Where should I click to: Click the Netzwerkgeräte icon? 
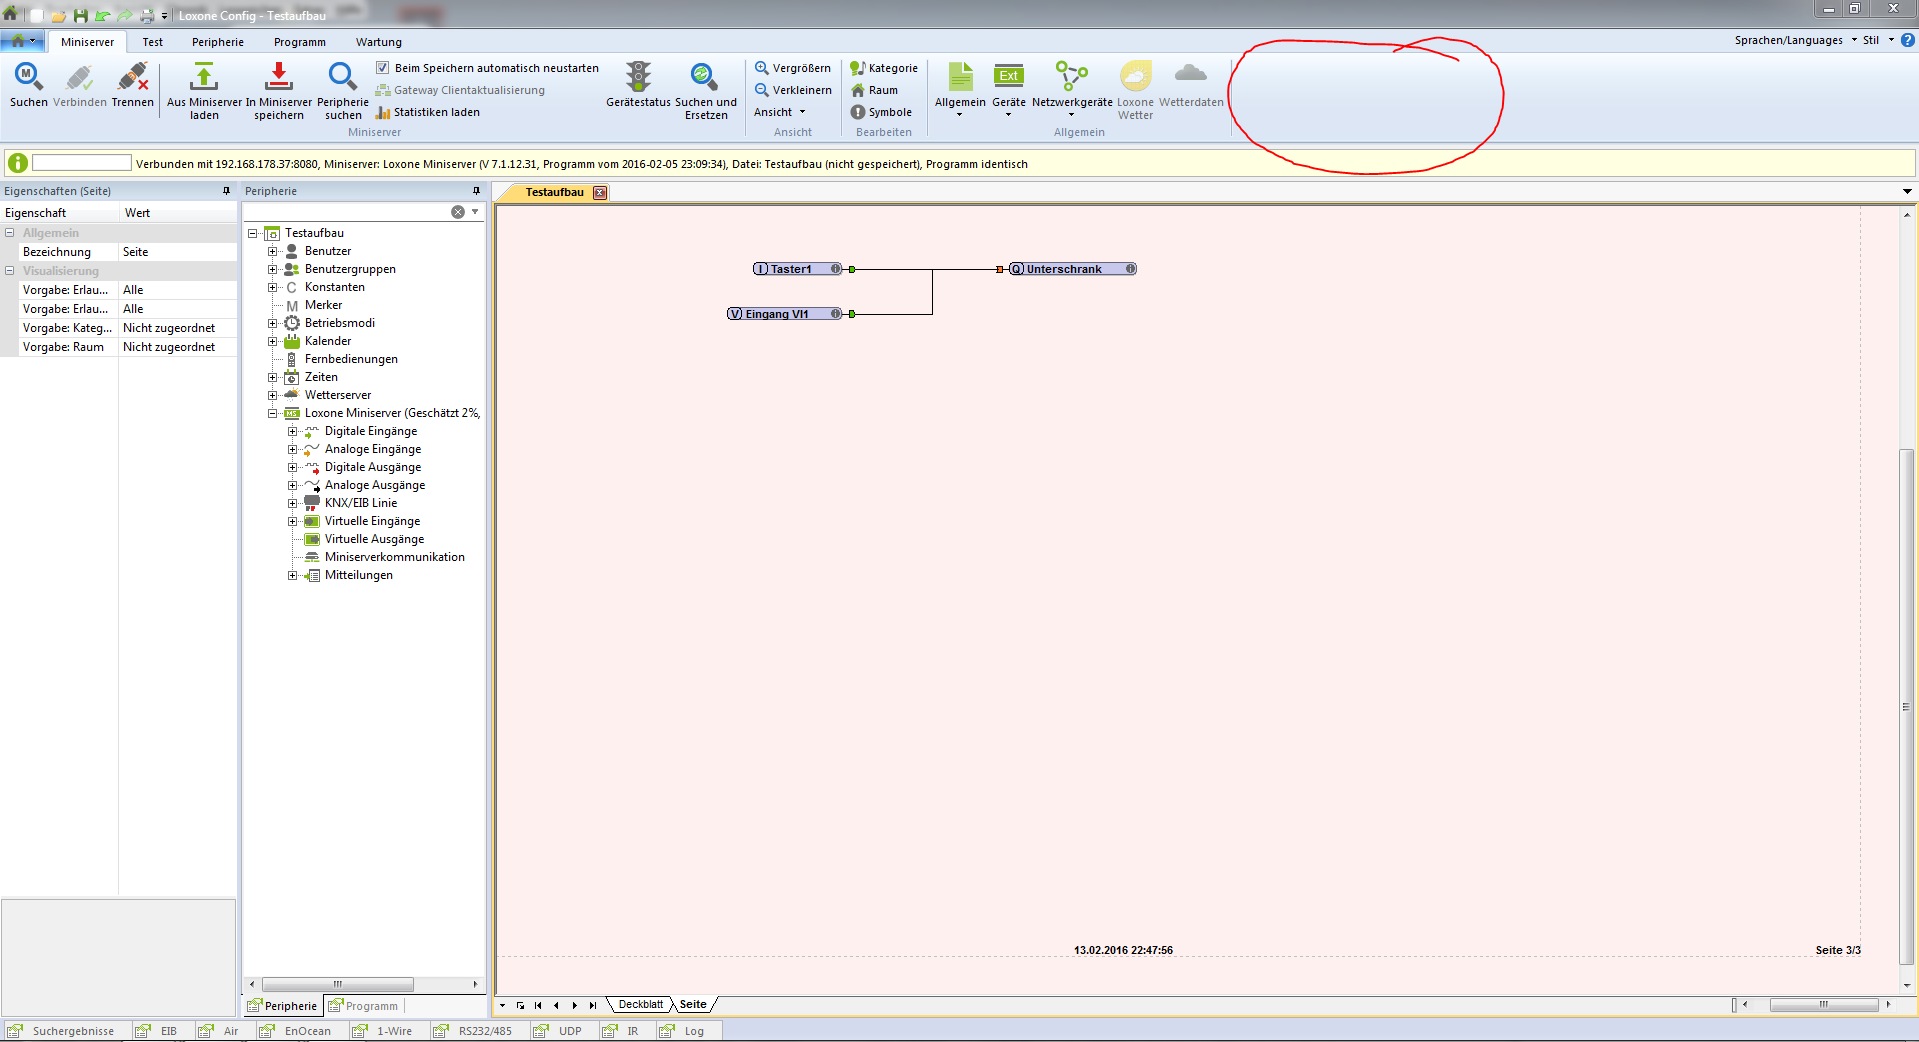click(x=1071, y=78)
